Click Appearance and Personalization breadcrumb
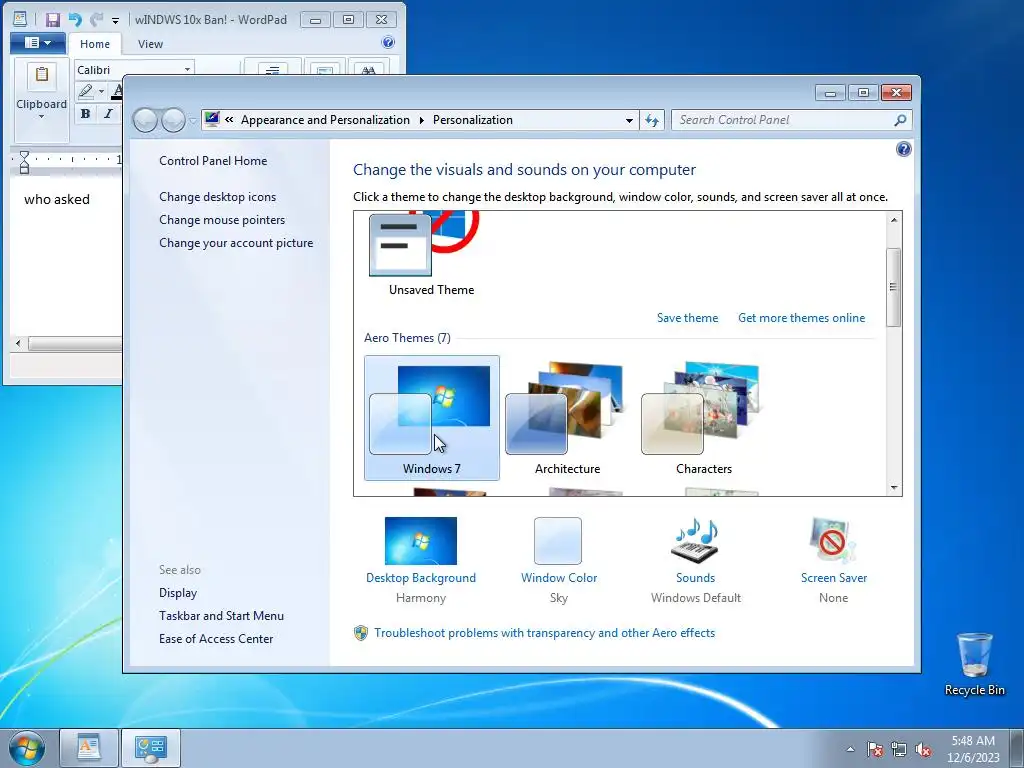The width and height of the screenshot is (1024, 768). [325, 120]
